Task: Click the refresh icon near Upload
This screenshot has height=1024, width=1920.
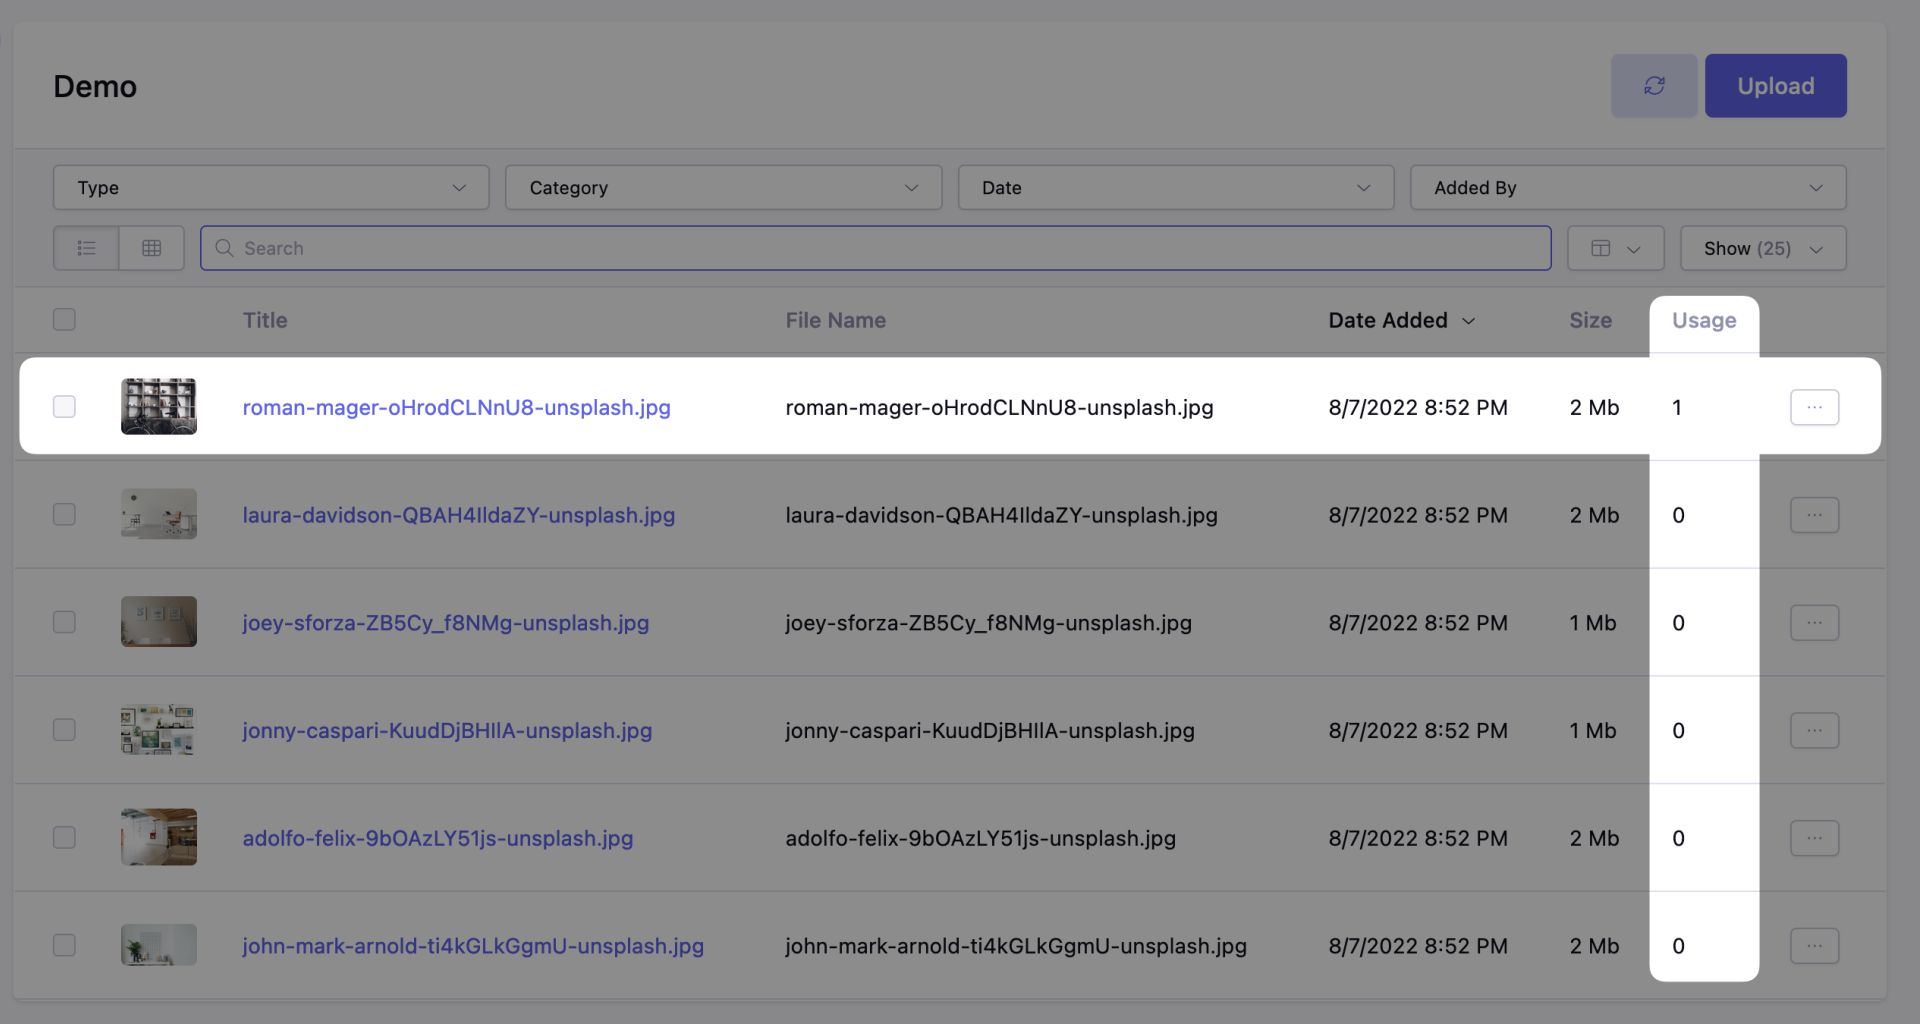Action: [x=1653, y=85]
